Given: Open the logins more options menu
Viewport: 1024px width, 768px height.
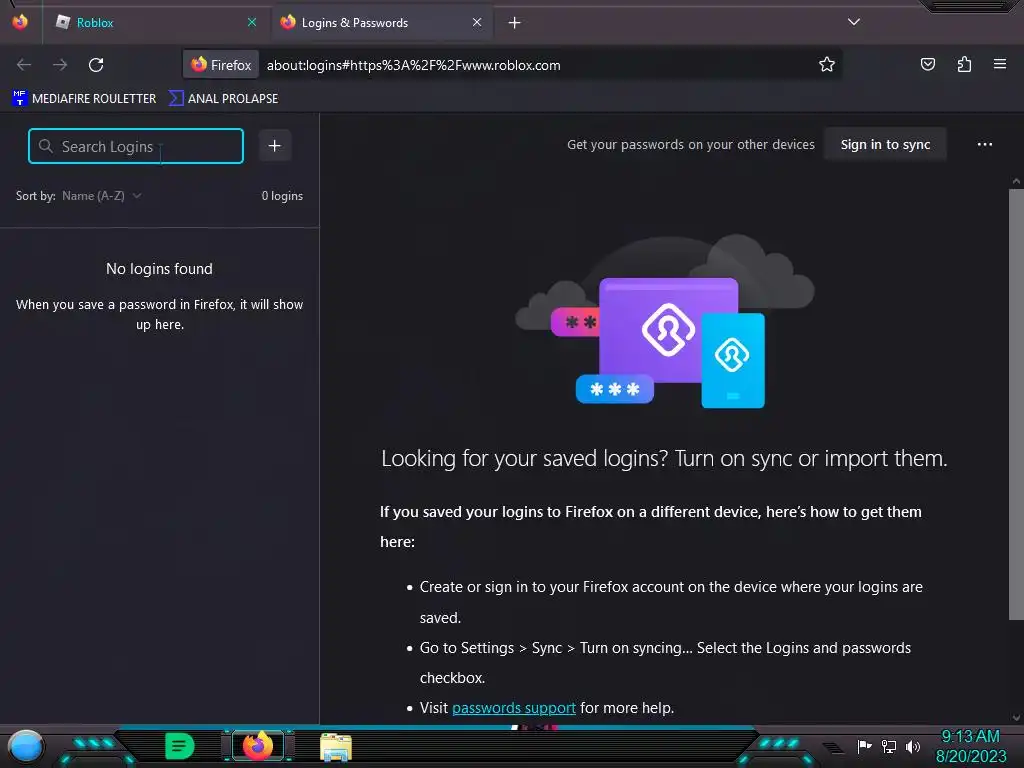Looking at the screenshot, I should pos(985,144).
